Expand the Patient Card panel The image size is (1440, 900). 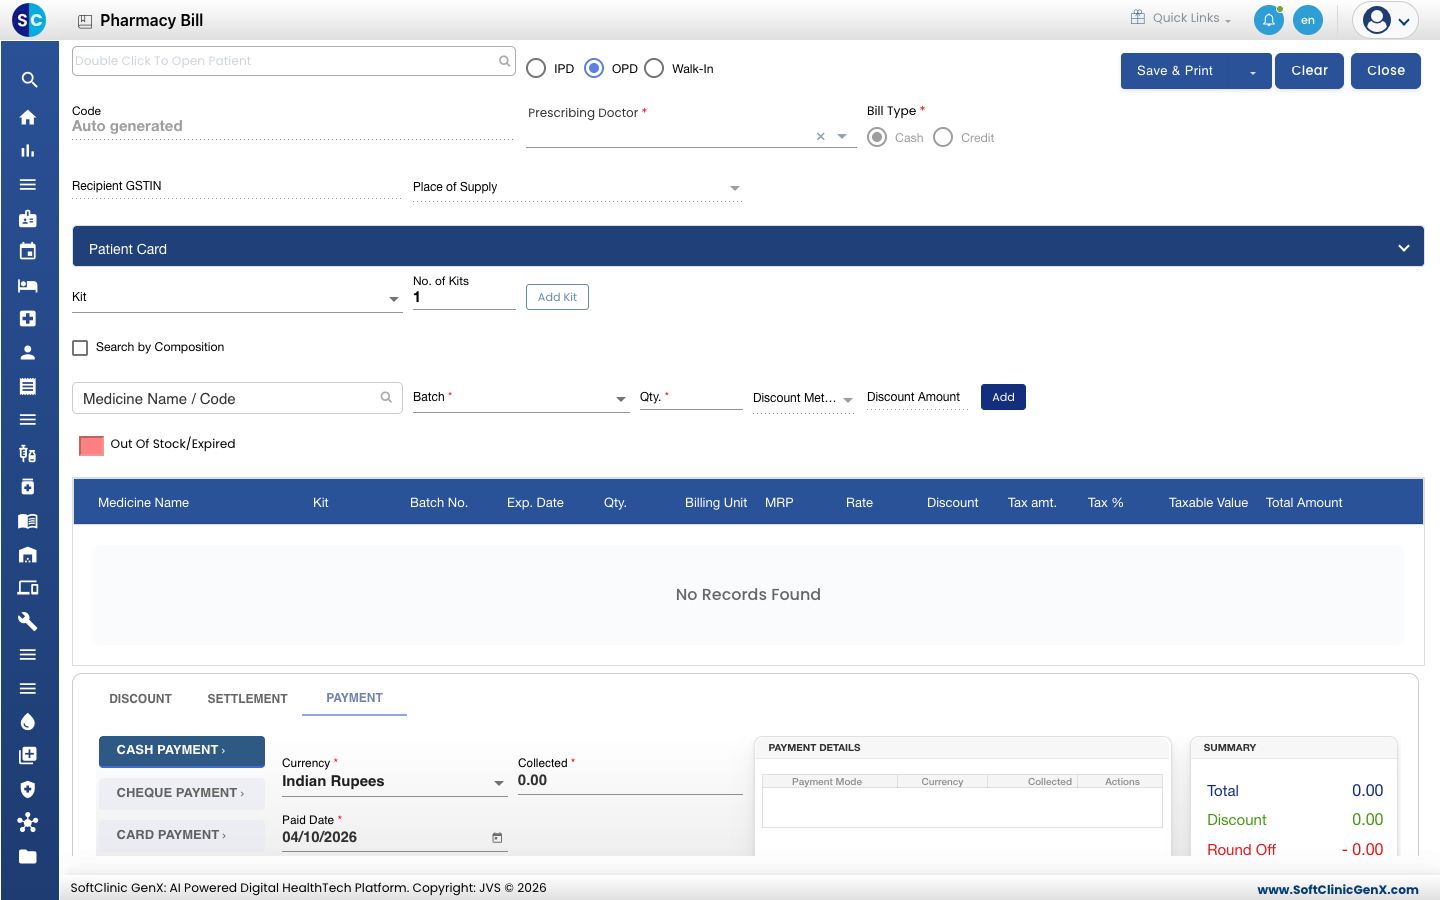coord(748,246)
